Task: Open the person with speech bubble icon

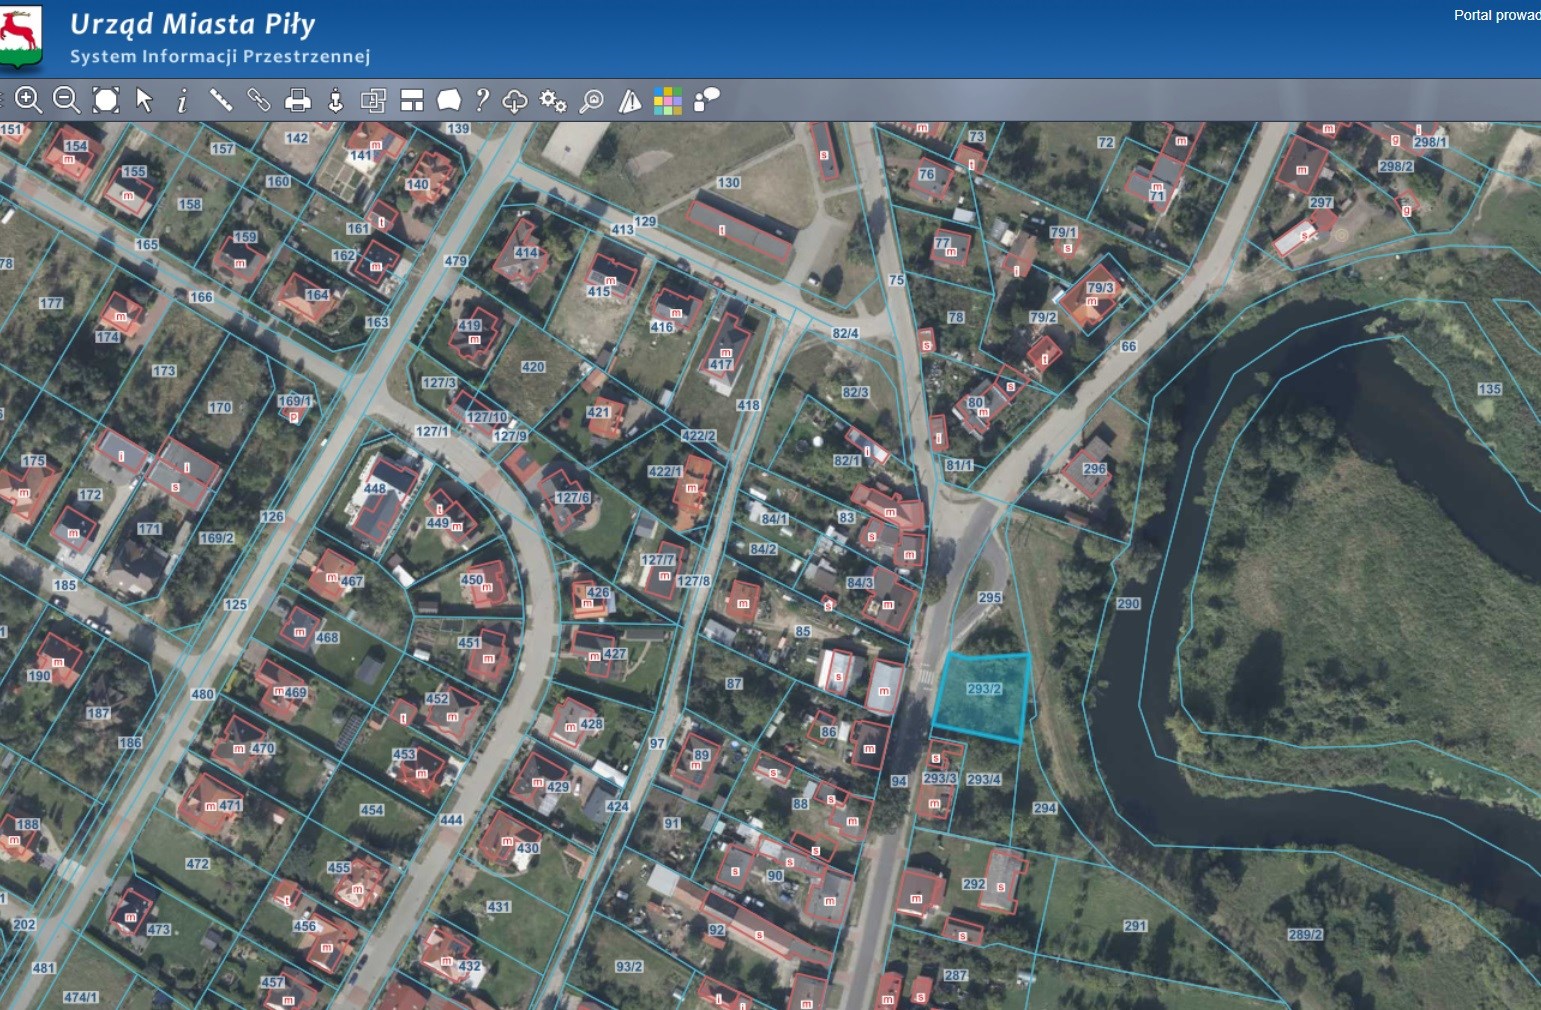Action: click(706, 100)
